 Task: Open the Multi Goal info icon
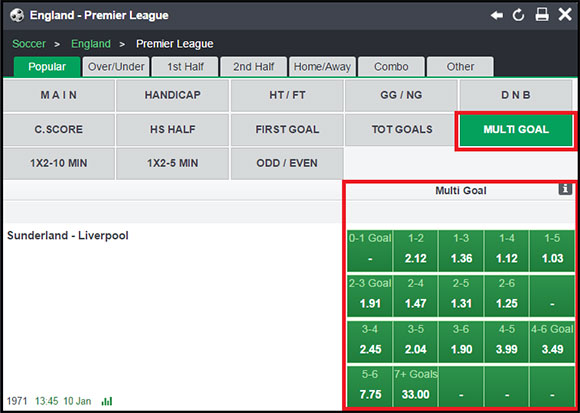tap(565, 189)
